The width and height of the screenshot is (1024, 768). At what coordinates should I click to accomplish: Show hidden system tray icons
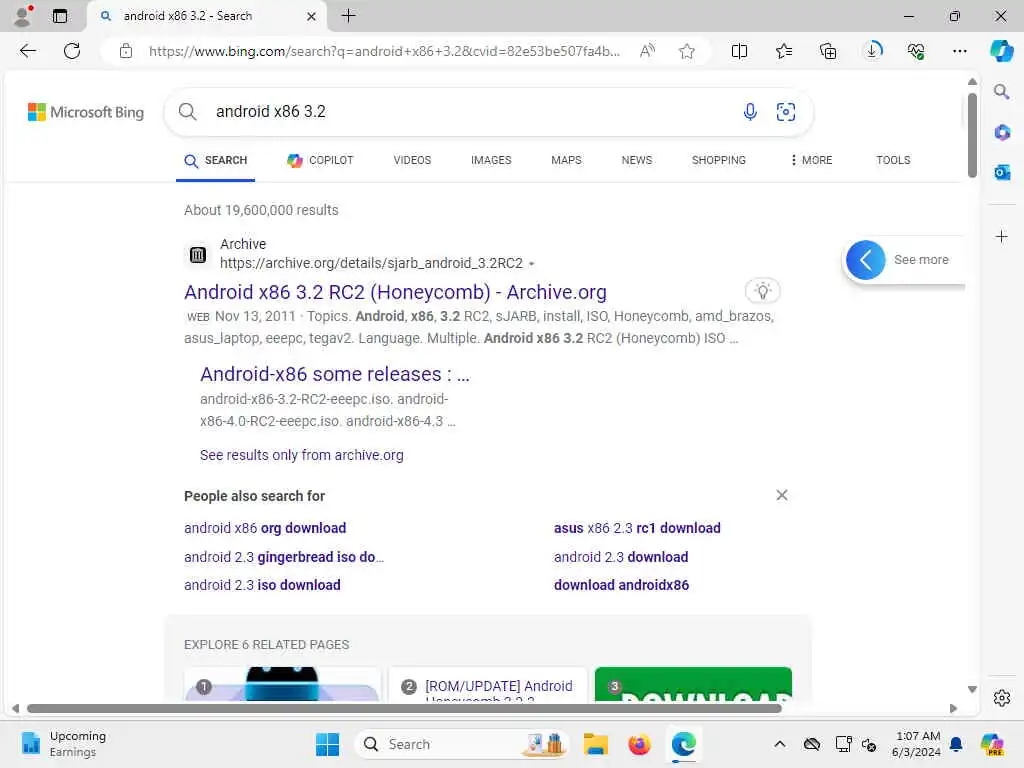[780, 744]
